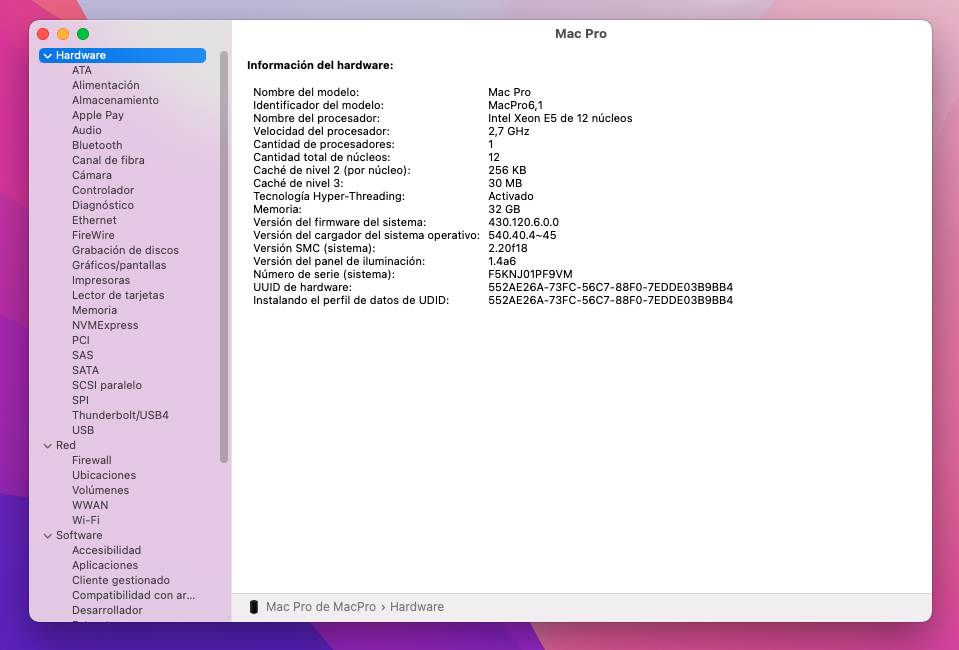
Task: Click the Hyper-Threading value Activado
Action: tap(511, 196)
